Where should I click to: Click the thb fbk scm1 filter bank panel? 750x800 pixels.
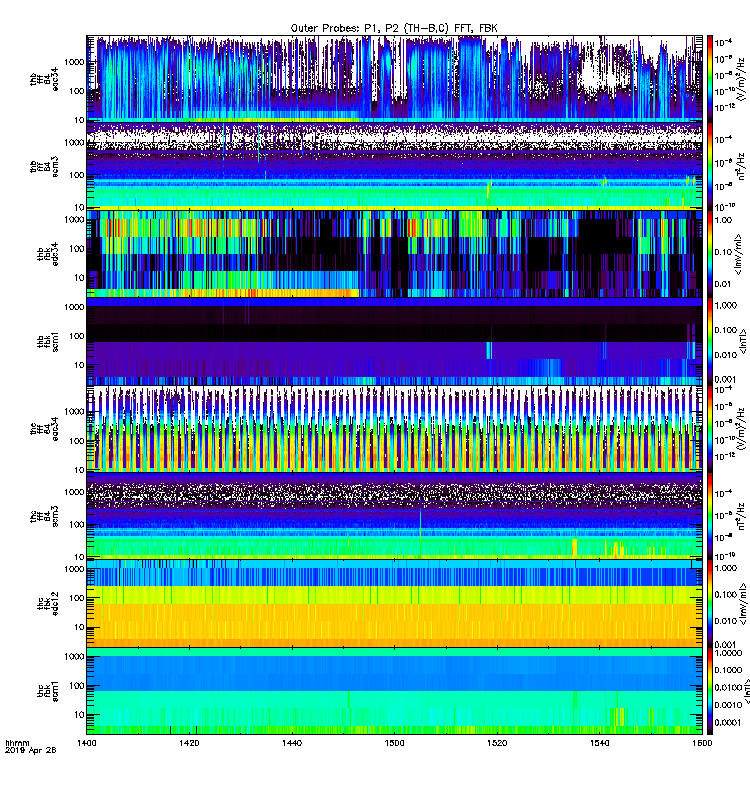pyautogui.click(x=394, y=341)
